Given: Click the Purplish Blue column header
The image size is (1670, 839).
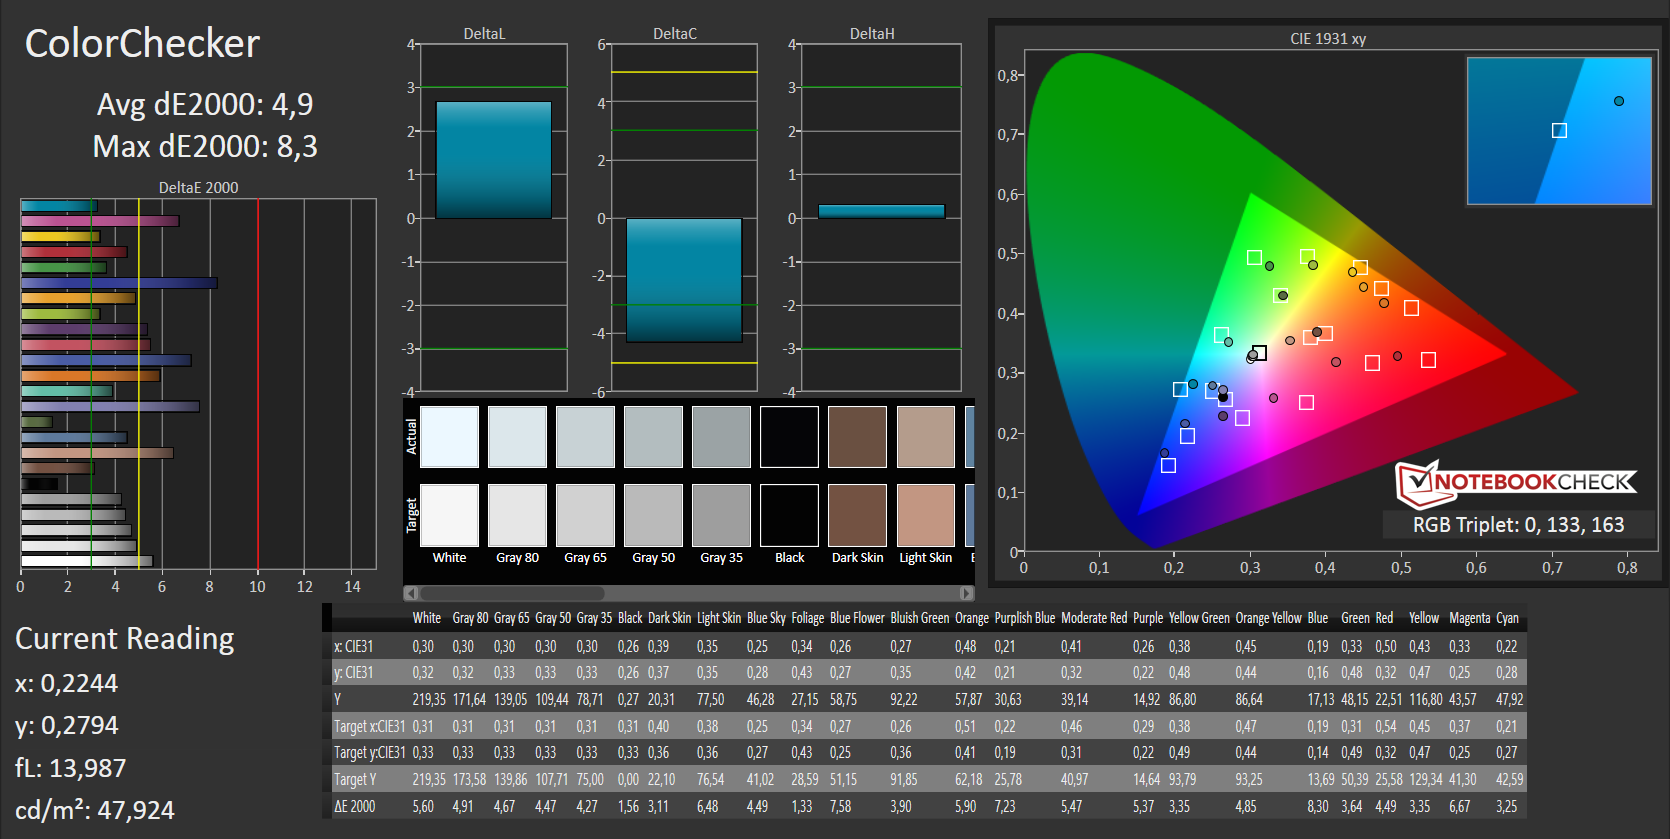Looking at the screenshot, I should click(x=1024, y=618).
